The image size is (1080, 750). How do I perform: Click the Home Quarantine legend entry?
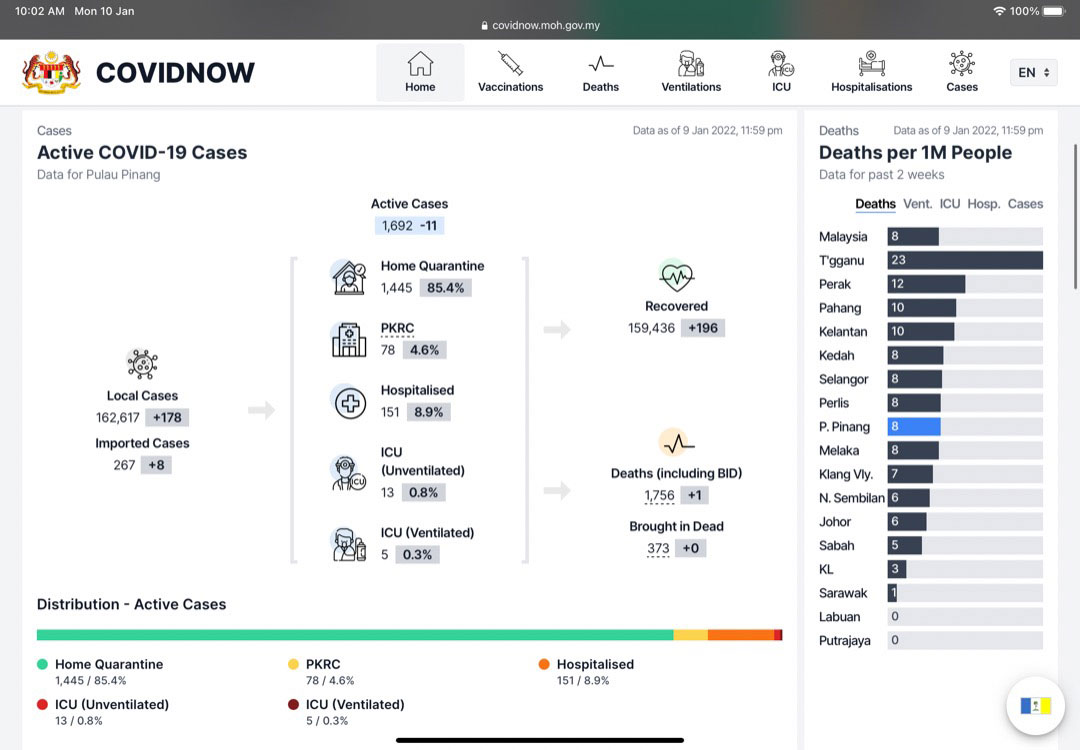101,671
